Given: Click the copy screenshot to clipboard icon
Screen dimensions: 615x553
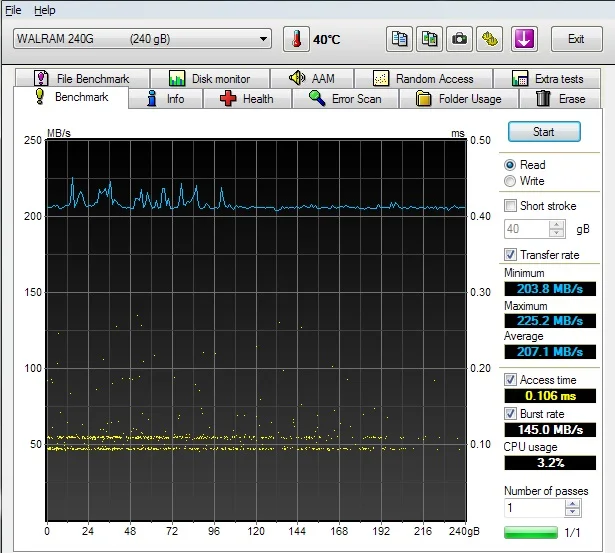Looking at the screenshot, I should tap(429, 39).
